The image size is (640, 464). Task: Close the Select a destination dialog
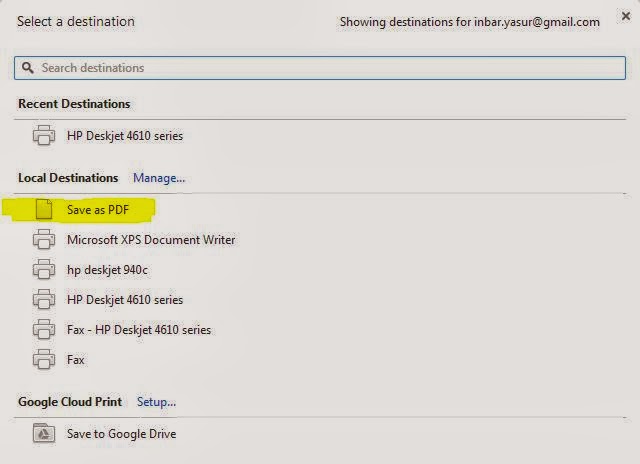pyautogui.click(x=626, y=16)
